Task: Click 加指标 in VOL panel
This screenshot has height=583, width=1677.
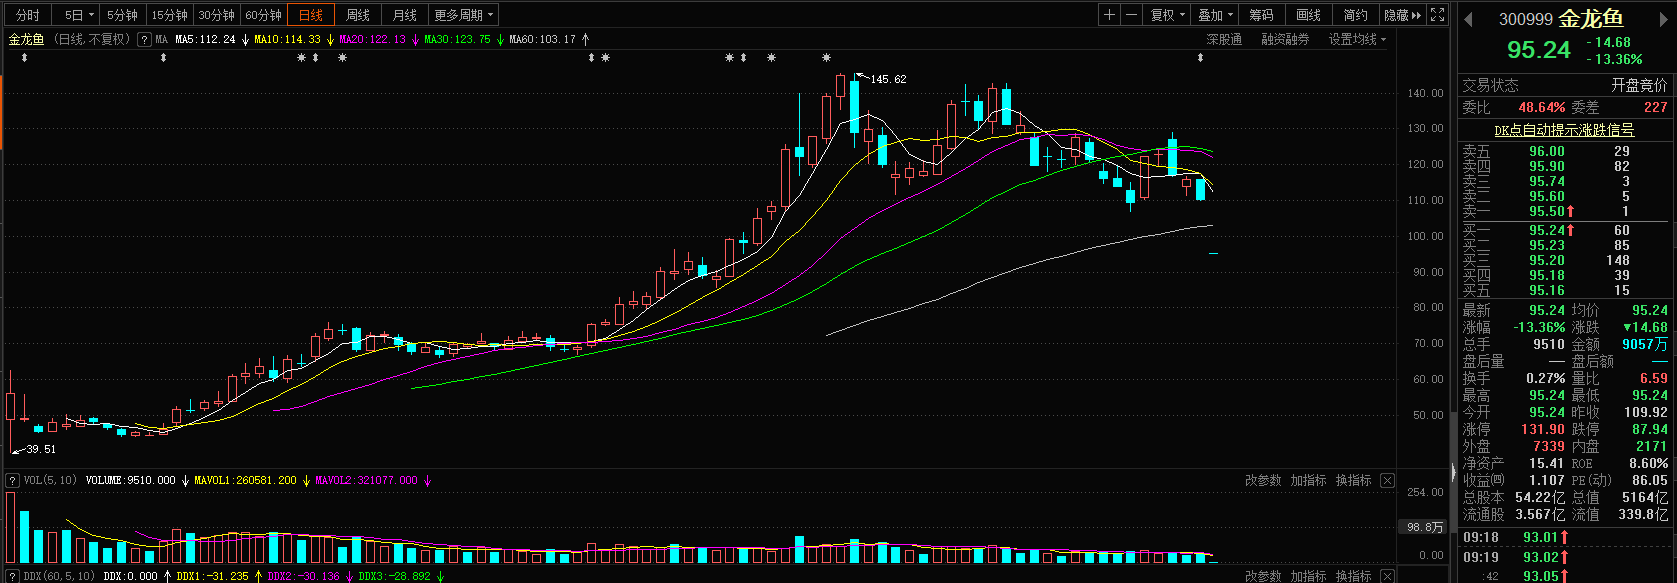Action: [x=1308, y=480]
